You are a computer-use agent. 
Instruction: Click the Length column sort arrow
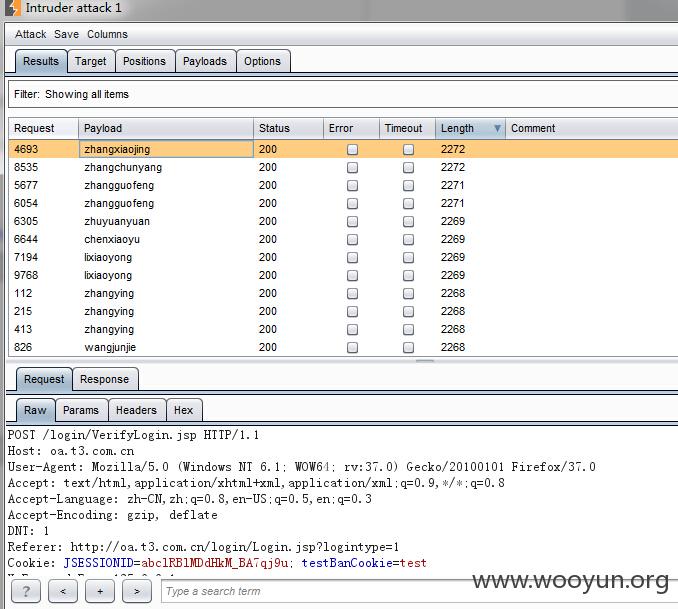click(497, 128)
